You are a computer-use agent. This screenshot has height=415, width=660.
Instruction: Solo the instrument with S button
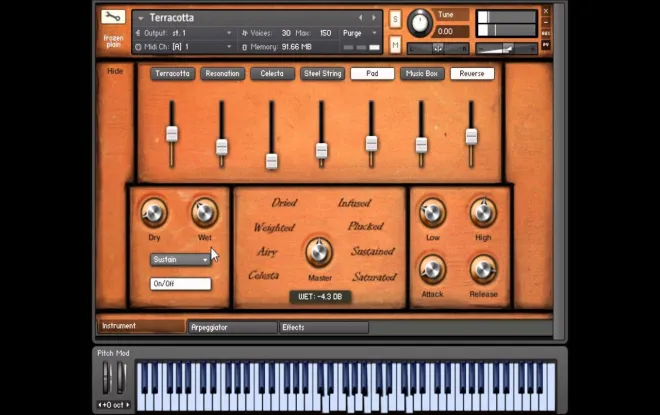pyautogui.click(x=395, y=19)
